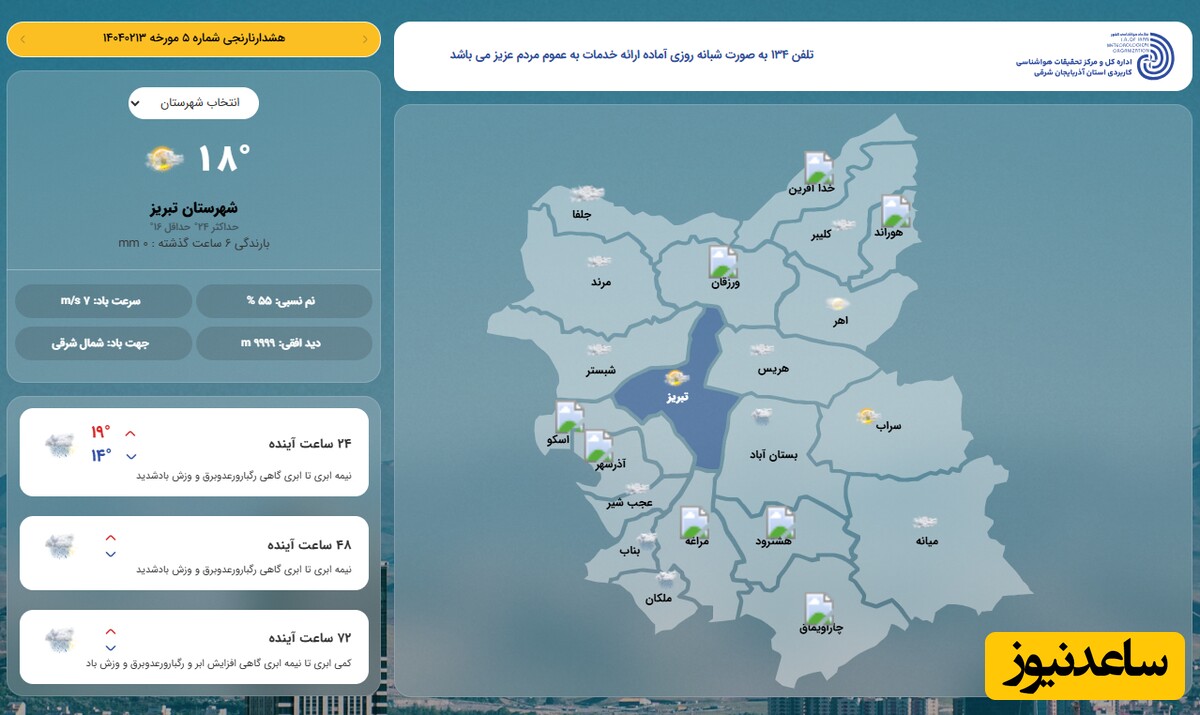1200x715 pixels.
Task: Click the Heris county label on map
Action: (x=773, y=369)
